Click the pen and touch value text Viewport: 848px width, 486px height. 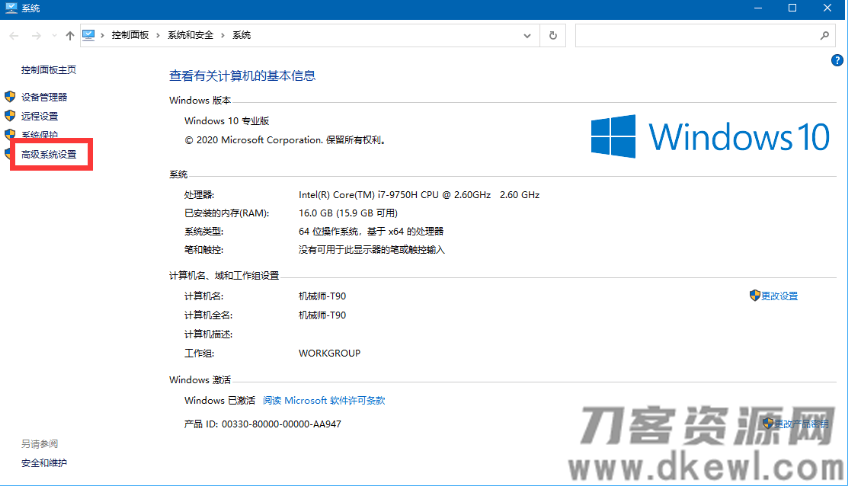(x=372, y=250)
